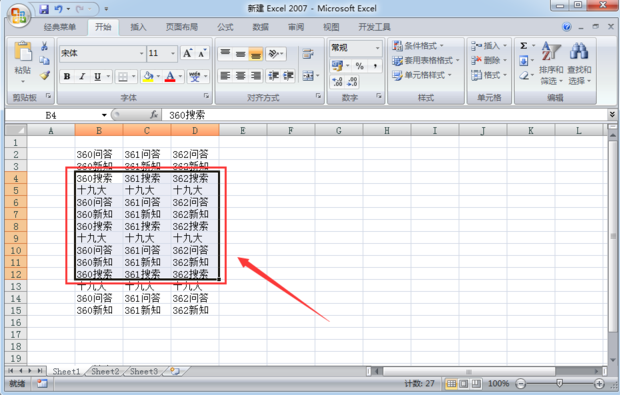Open the font size dropdown

tap(173, 53)
